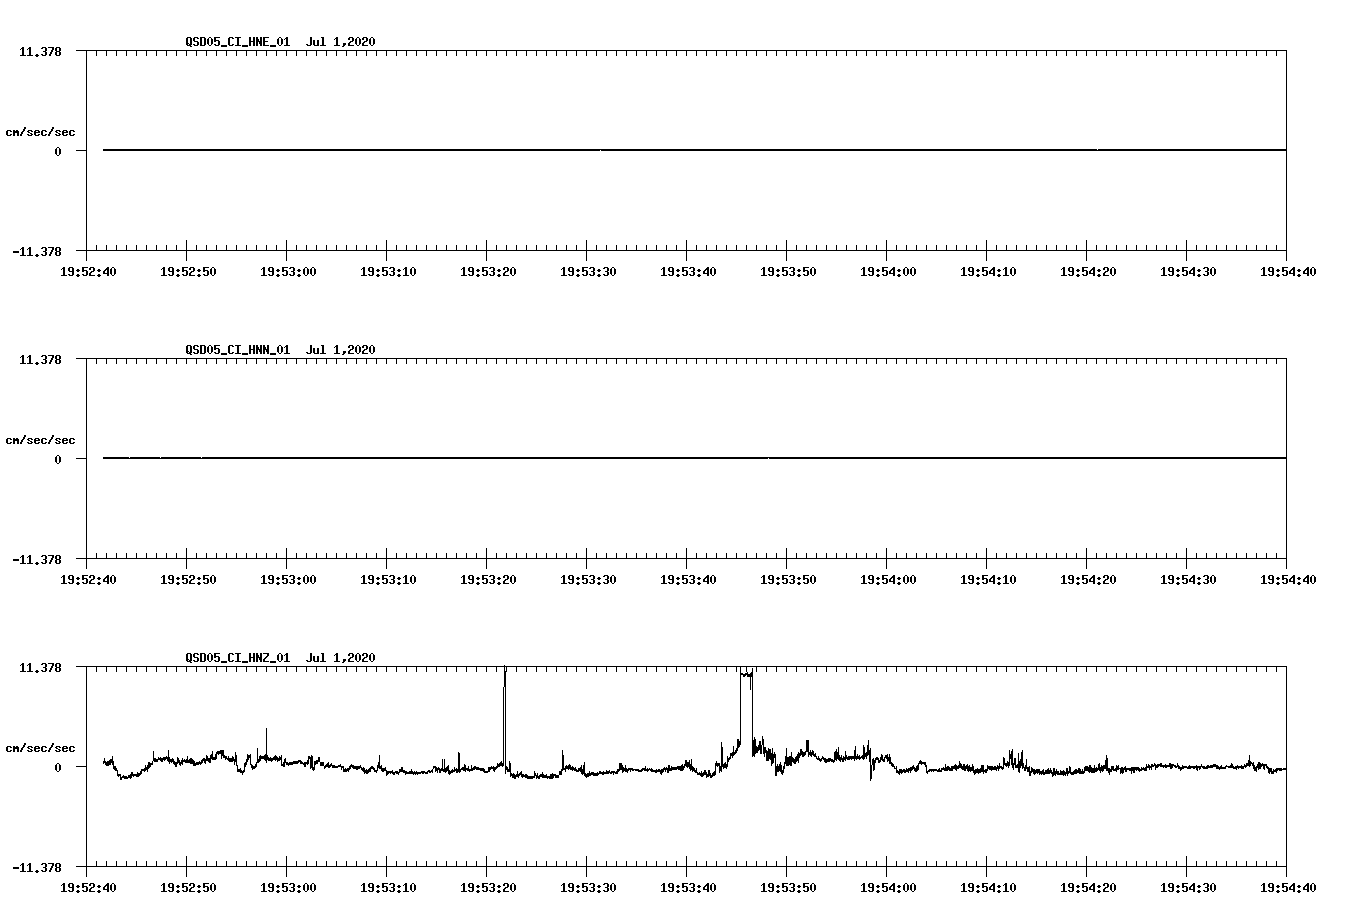Viewport: 1358px width, 924px height.
Task: Click the 19:53:10 time label under HNZ plot
Action: click(x=388, y=887)
